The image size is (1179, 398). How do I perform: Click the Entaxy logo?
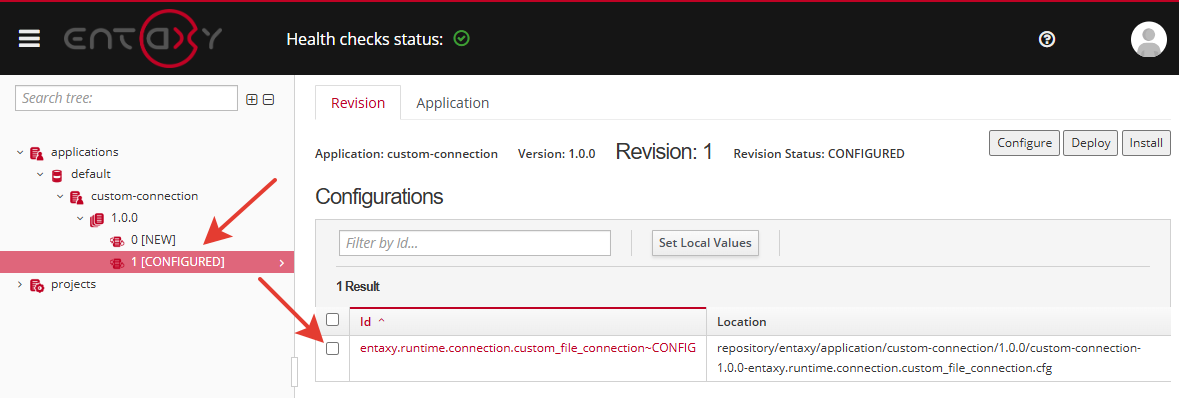143,39
